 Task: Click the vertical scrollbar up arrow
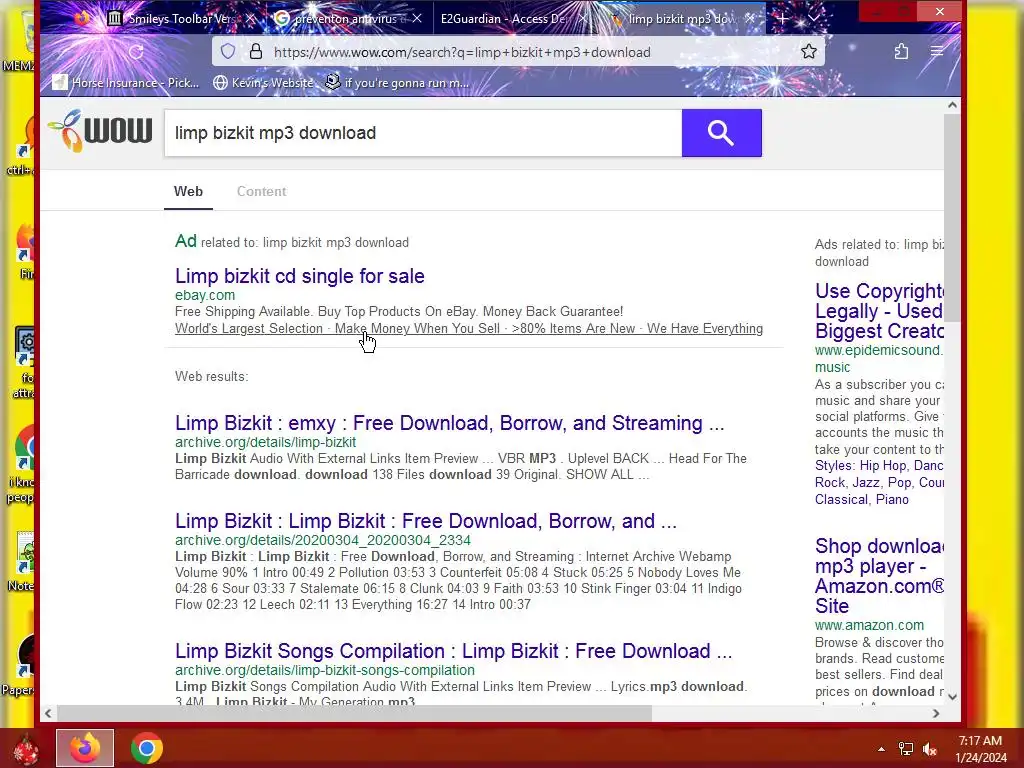(952, 105)
